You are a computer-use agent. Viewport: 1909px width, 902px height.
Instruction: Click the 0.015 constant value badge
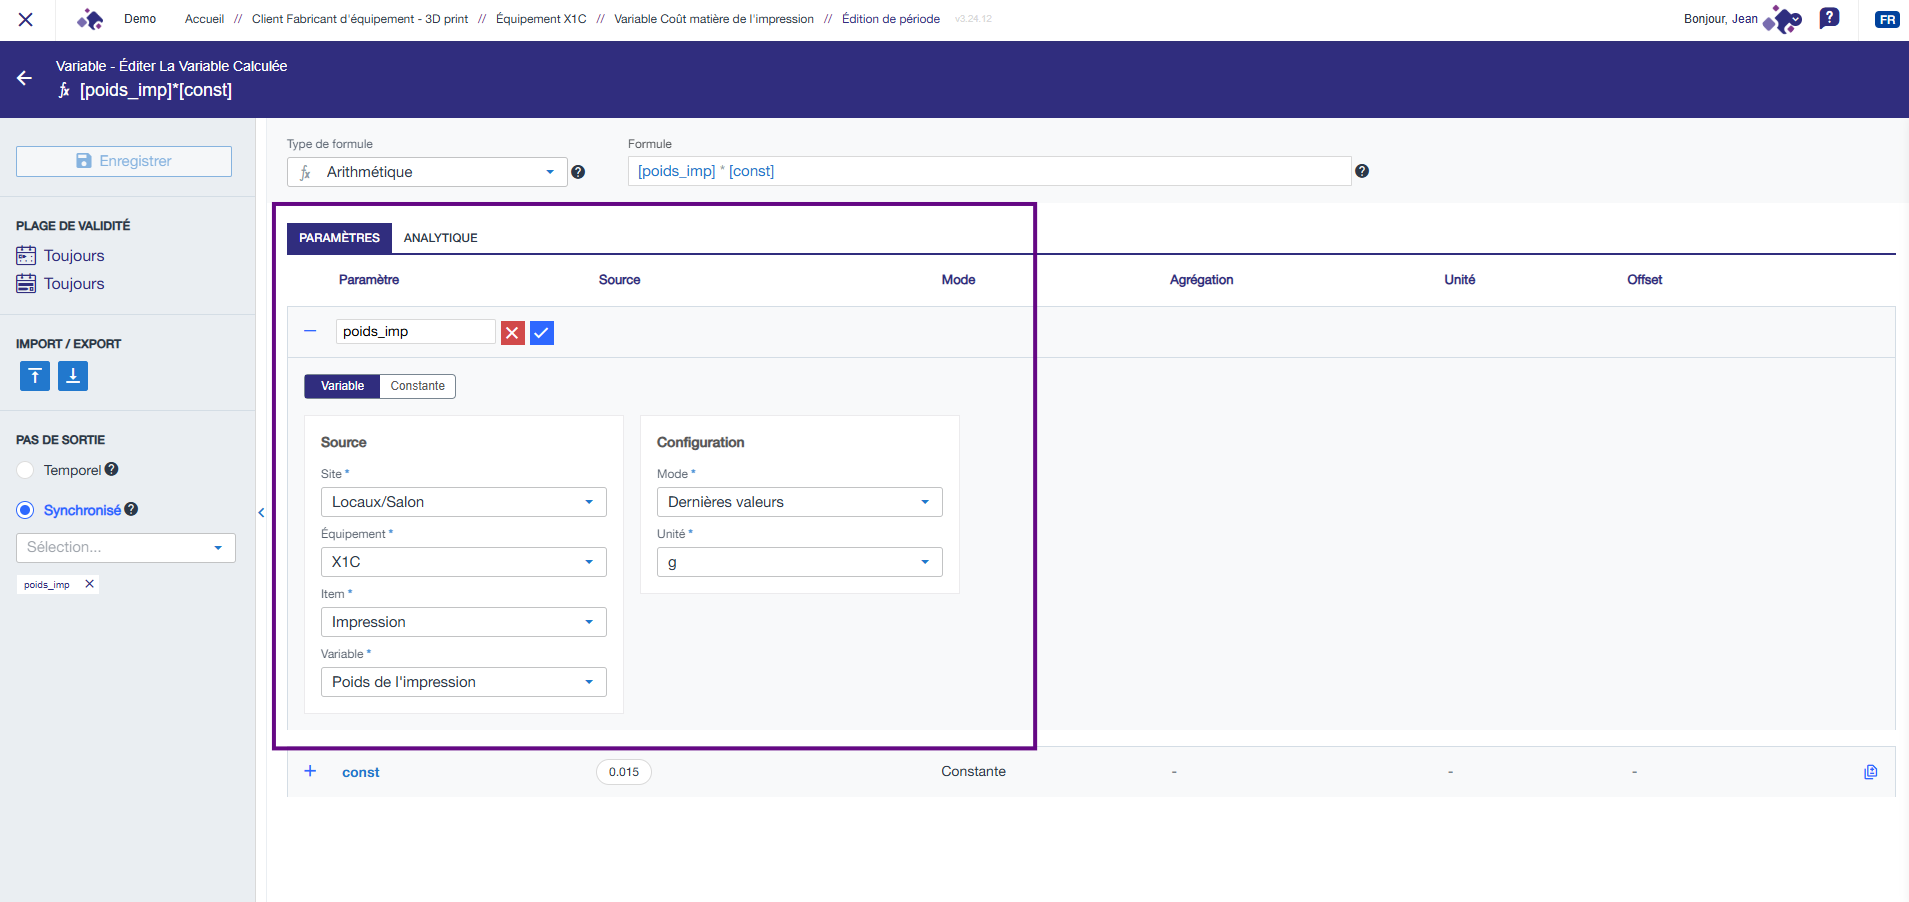pos(624,772)
